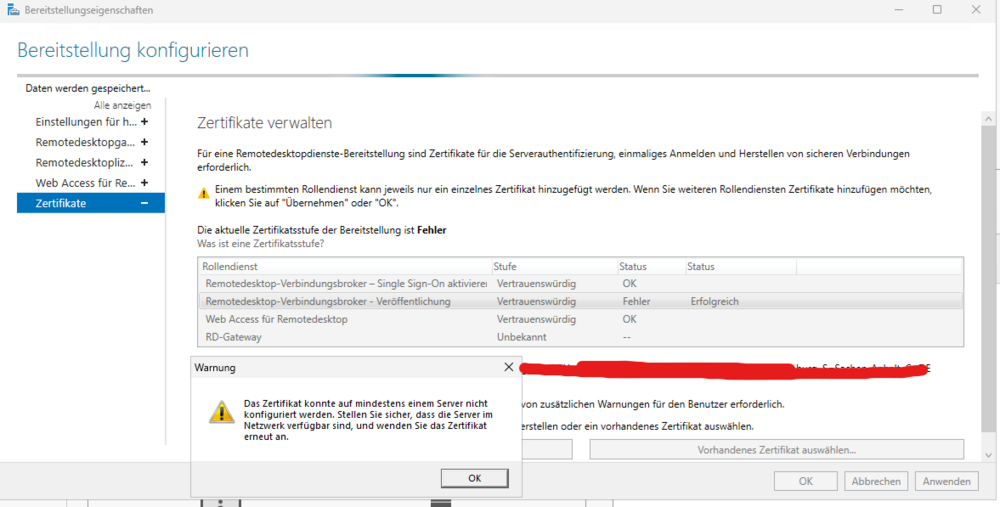This screenshot has width=1000, height=507.
Task: Select the Web Access für Remotedesktop row
Action: [276, 319]
